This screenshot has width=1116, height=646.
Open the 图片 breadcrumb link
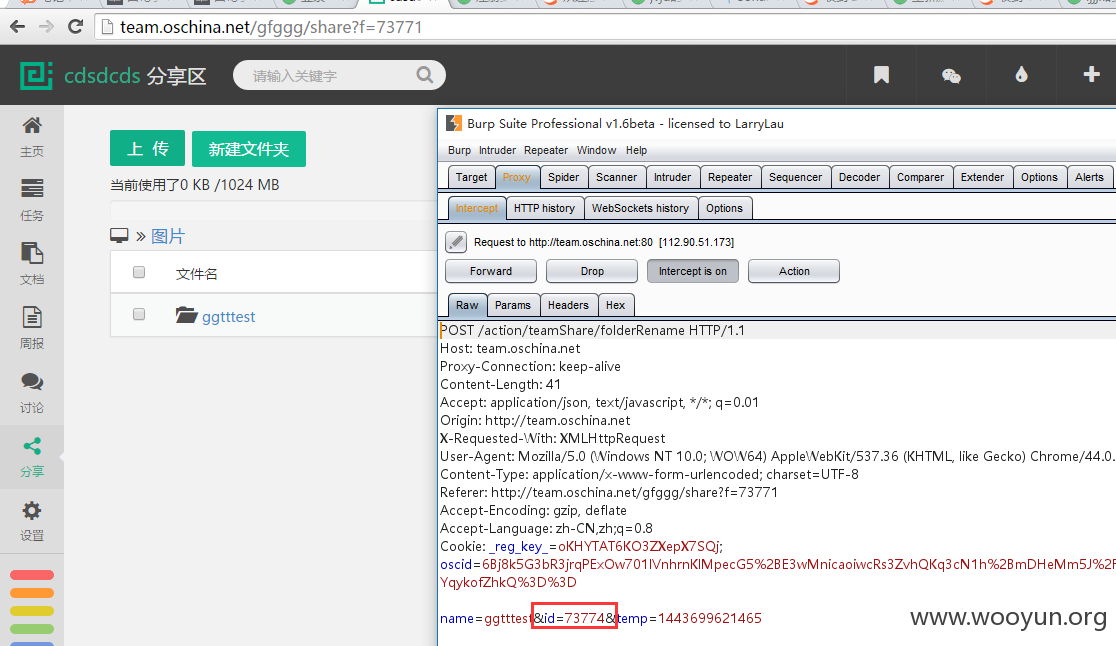(x=168, y=236)
